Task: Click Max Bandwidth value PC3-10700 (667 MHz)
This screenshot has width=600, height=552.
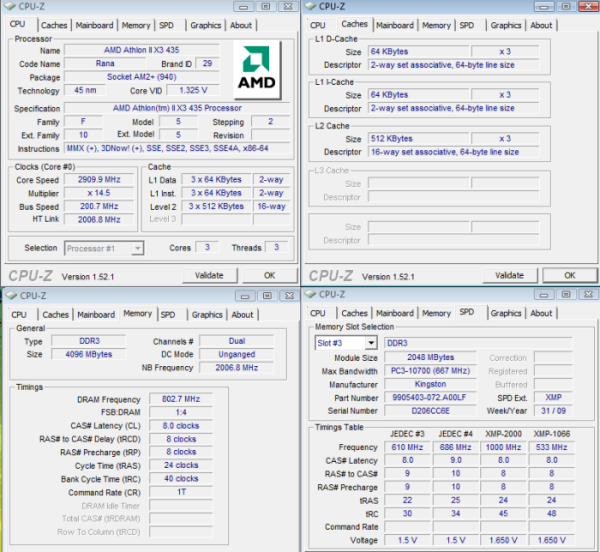Action: pos(430,371)
